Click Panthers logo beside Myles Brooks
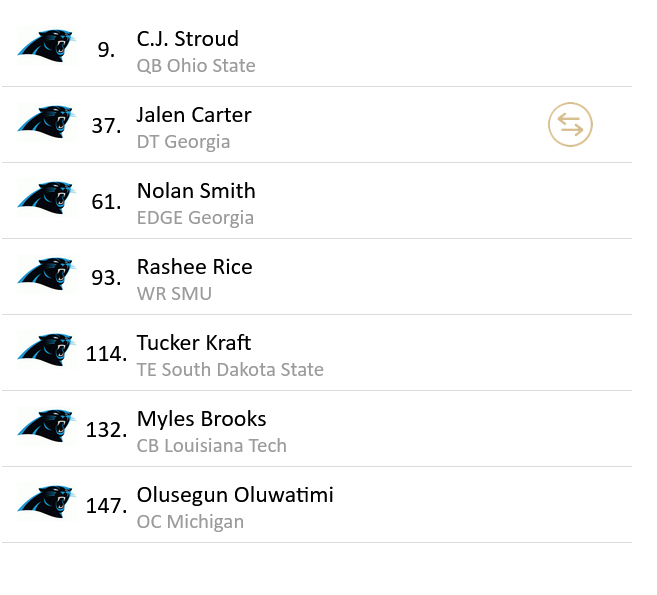Viewport: 657px width, 595px height. tap(46, 426)
